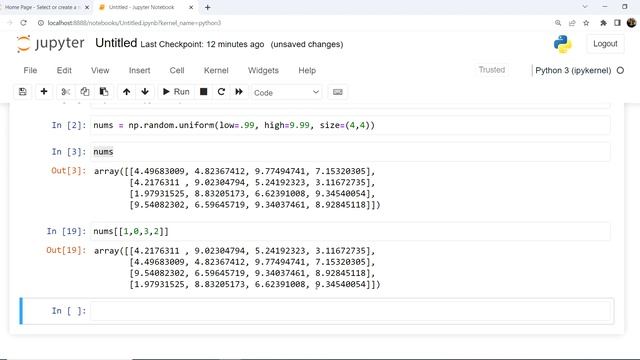Open the cell type Code dropdown
Viewport: 640px width, 360px height.
point(287,93)
